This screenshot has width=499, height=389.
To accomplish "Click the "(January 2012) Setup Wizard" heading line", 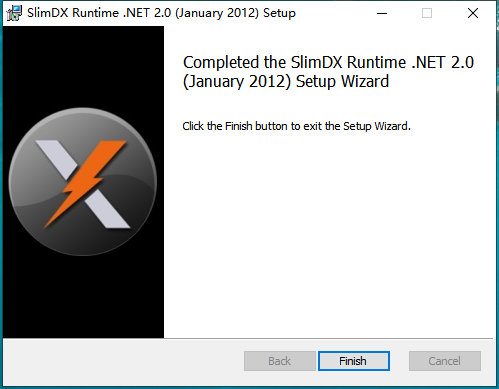I will 286,82.
